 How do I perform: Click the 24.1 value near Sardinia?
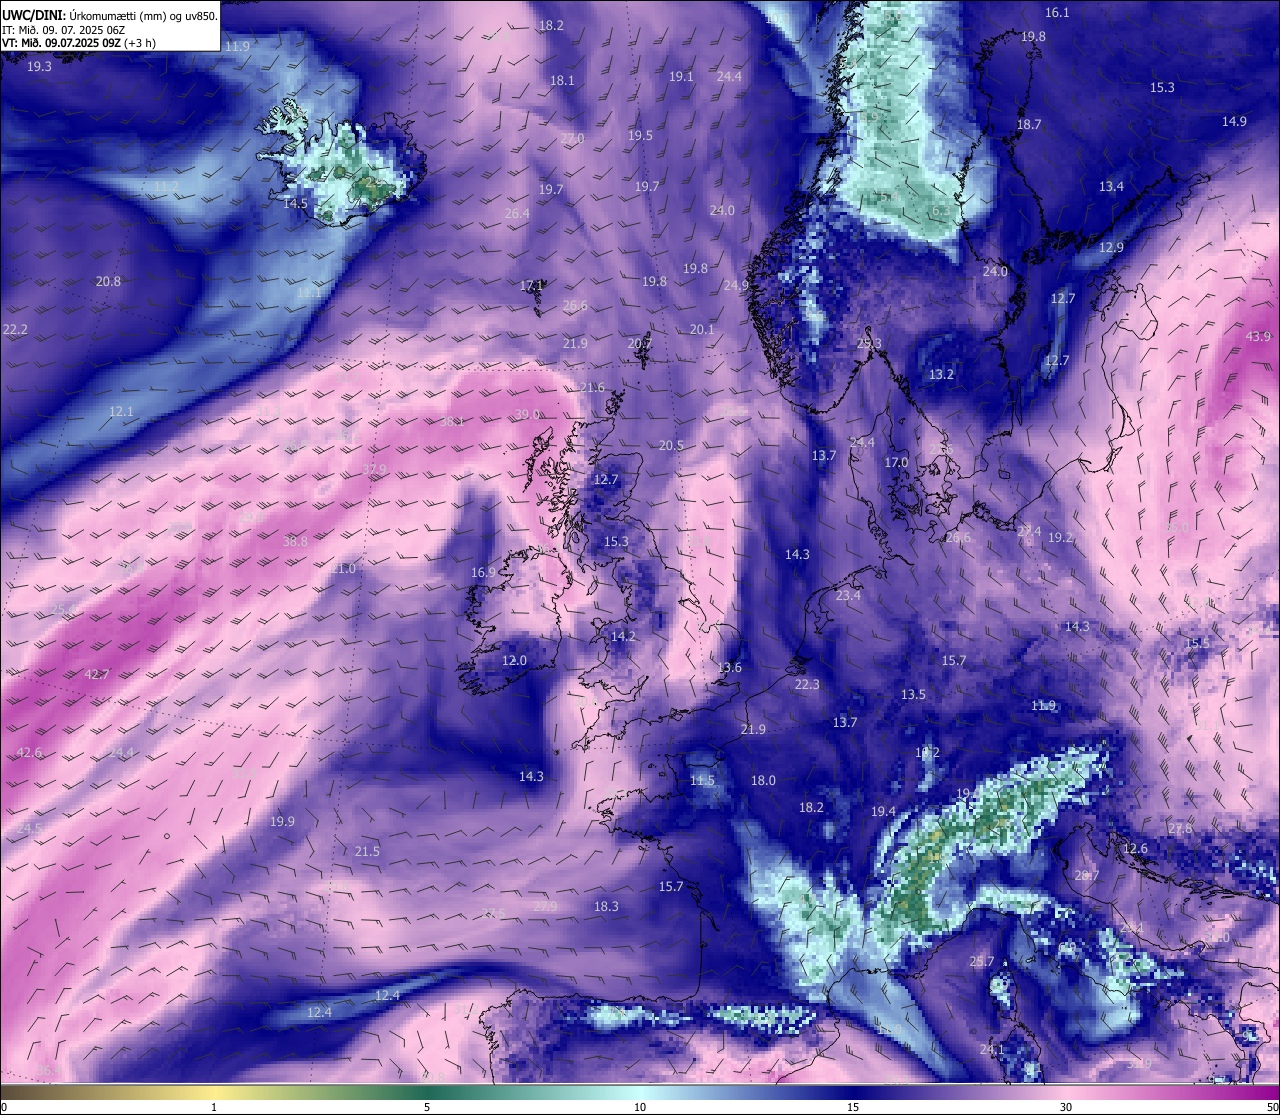991,1050
